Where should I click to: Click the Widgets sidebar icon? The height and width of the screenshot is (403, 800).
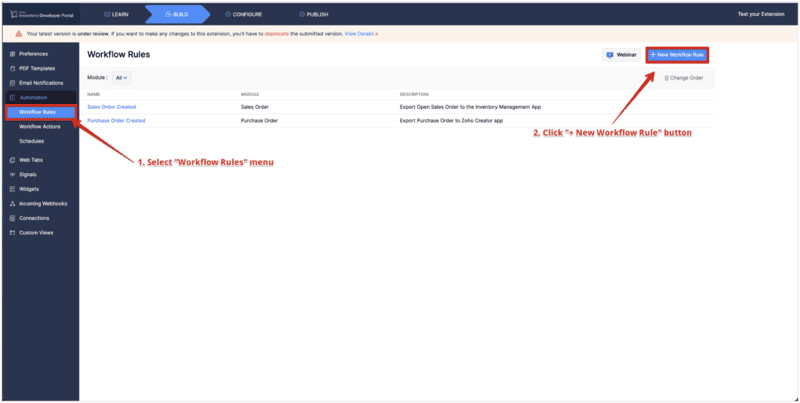point(12,188)
